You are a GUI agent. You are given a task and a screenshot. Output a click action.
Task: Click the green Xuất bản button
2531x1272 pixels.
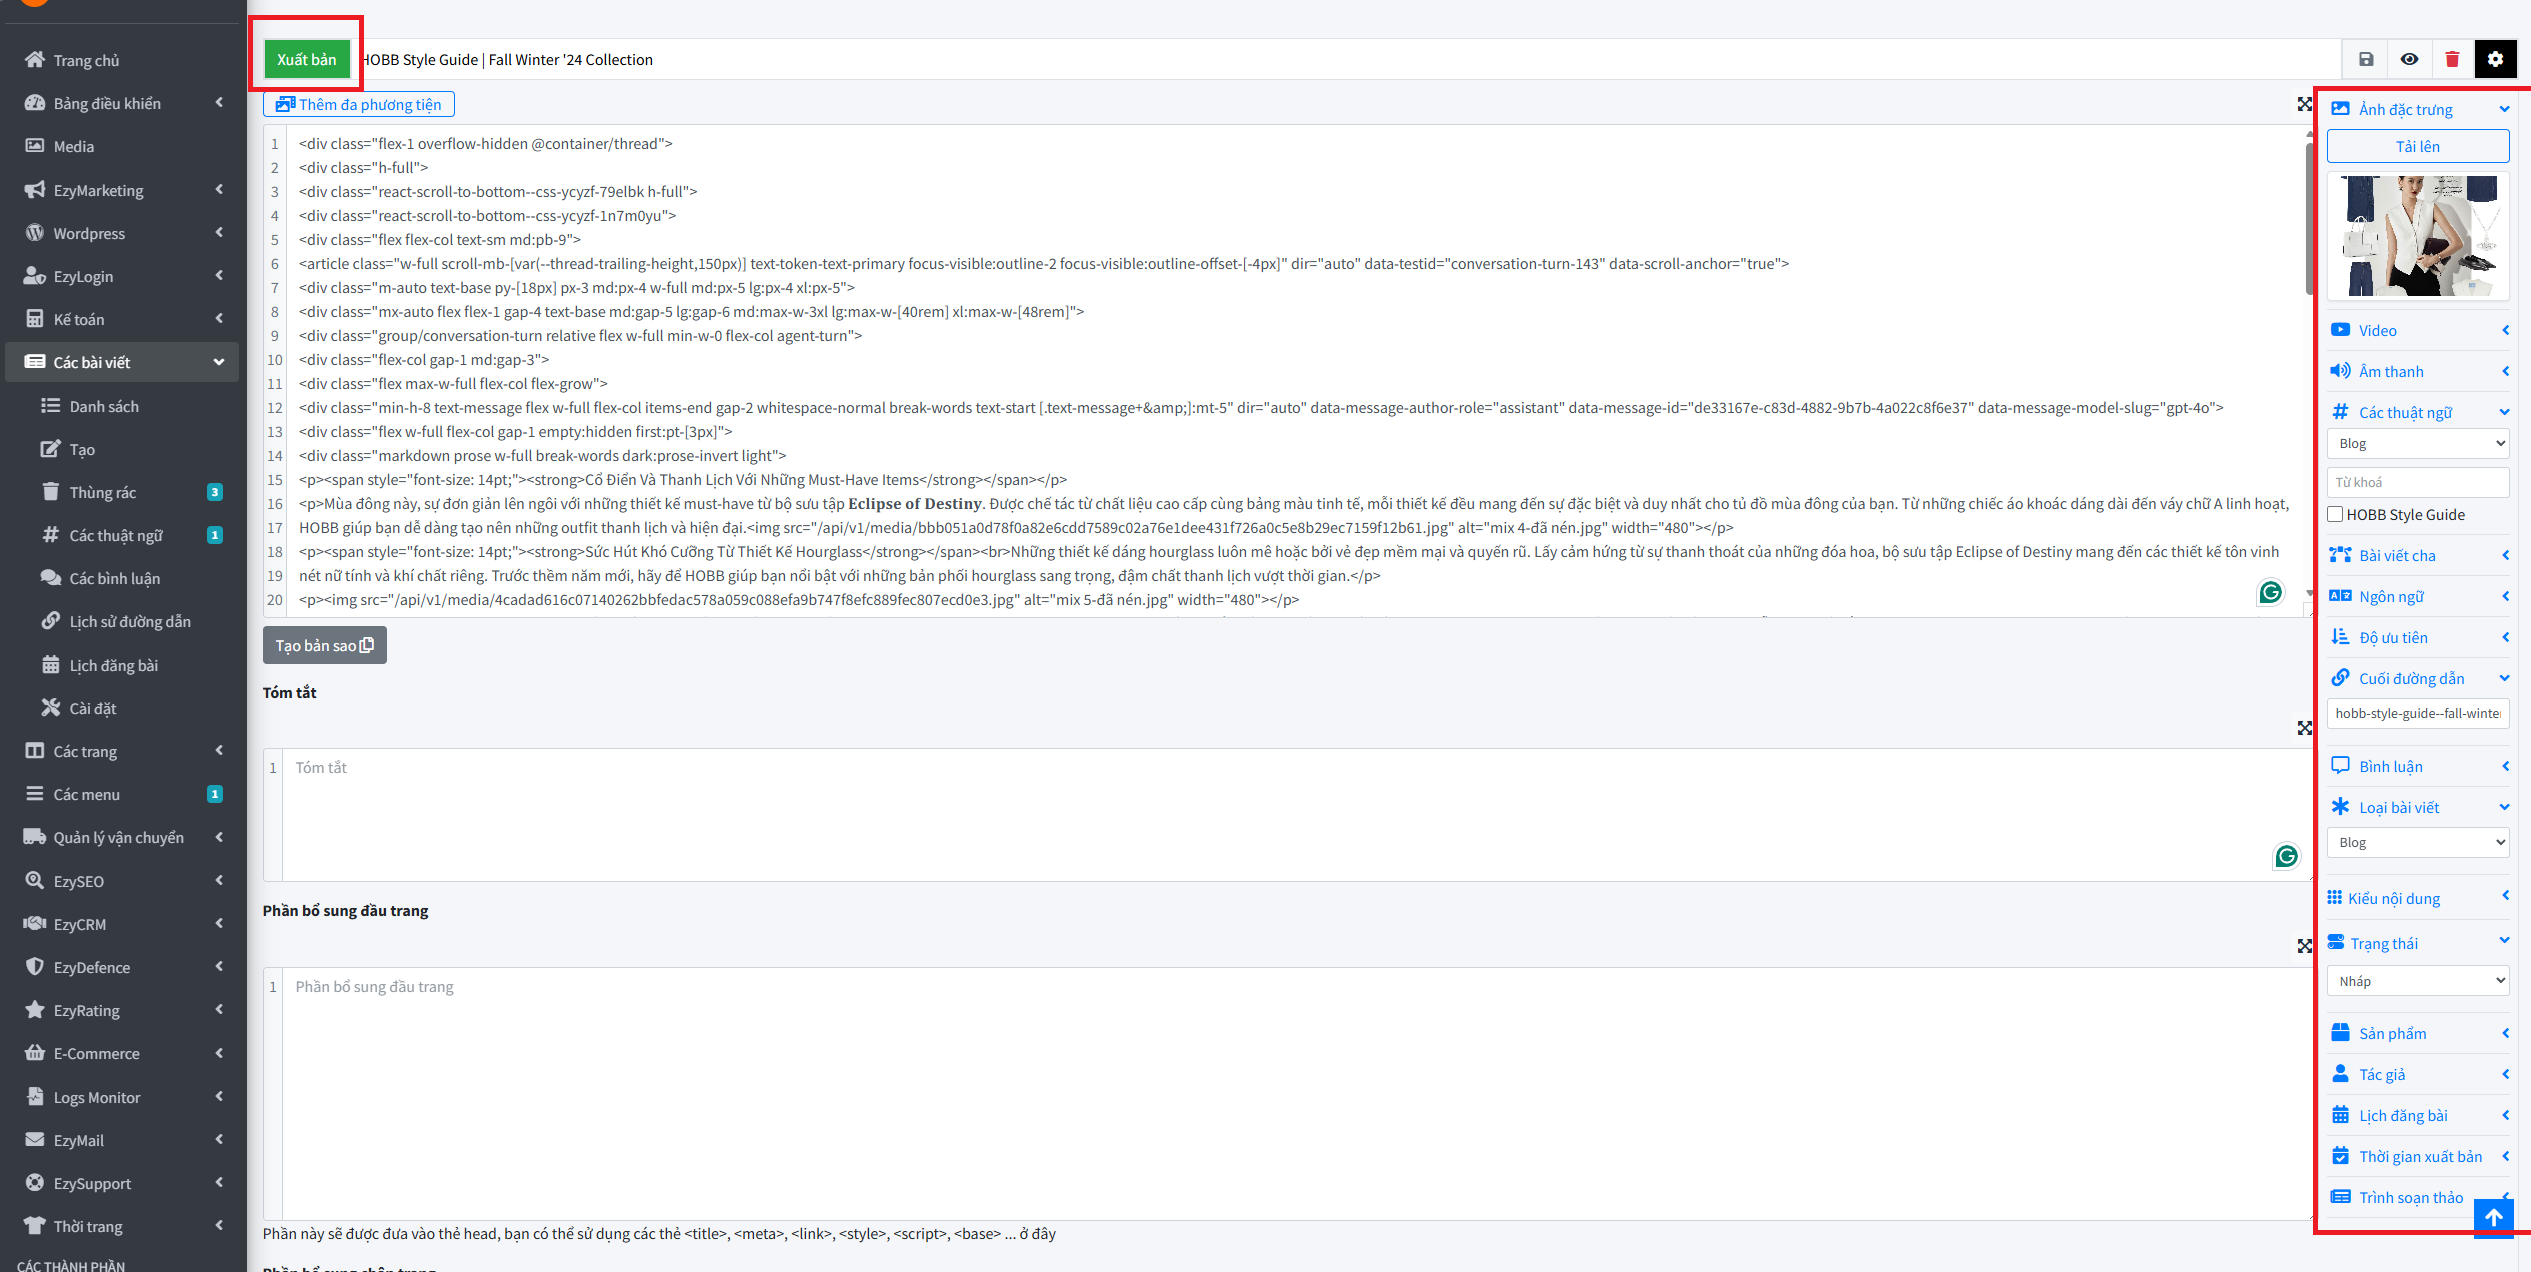[x=306, y=59]
